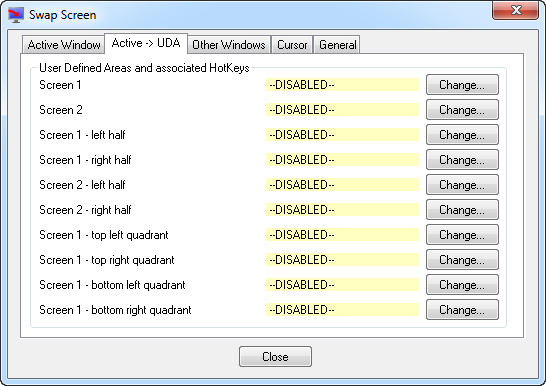Change the hotkey for Screen 1
The image size is (546, 386).
pos(462,85)
